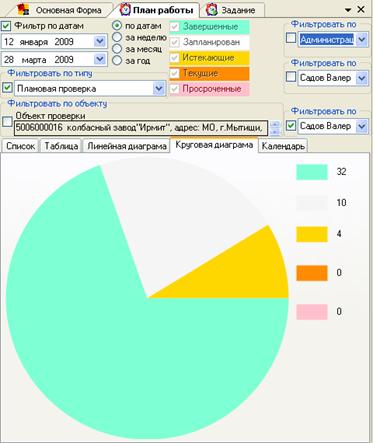The image size is (373, 443).
Task: Toggle the Фильтр по датам checkbox
Action: 6,26
